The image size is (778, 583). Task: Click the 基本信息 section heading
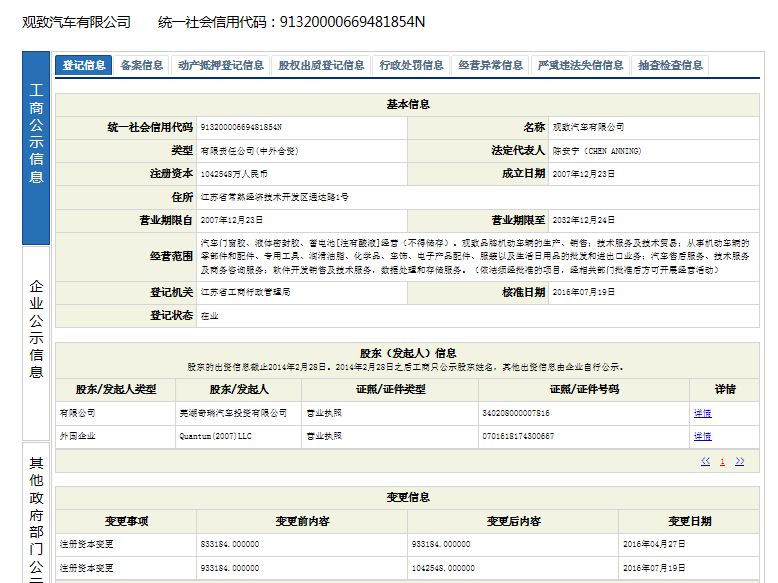point(408,105)
